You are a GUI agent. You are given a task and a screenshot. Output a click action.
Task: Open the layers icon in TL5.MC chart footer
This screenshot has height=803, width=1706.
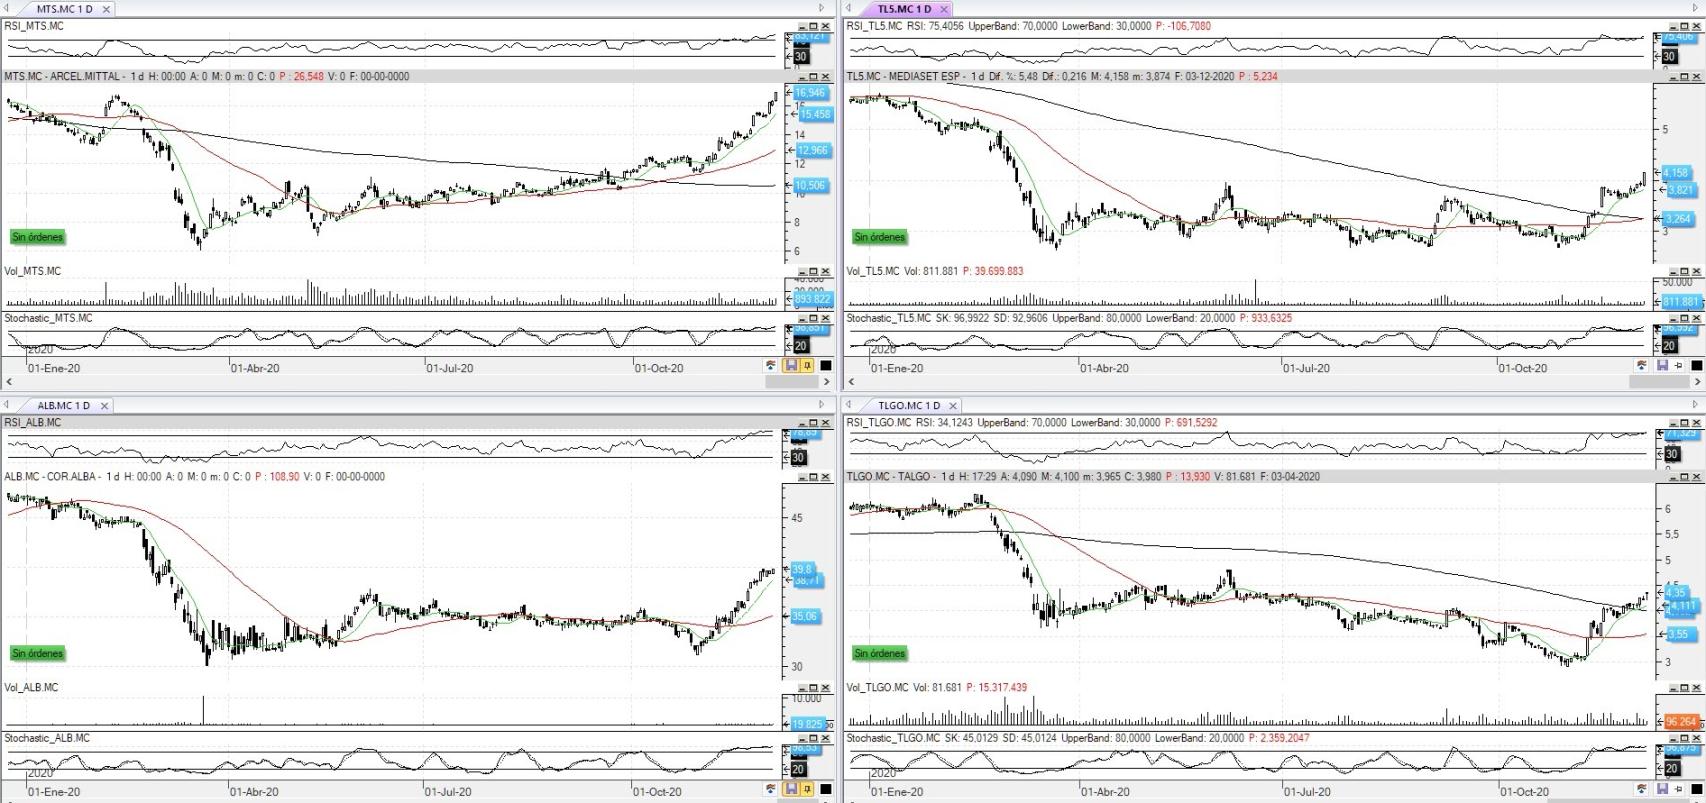click(x=1642, y=366)
